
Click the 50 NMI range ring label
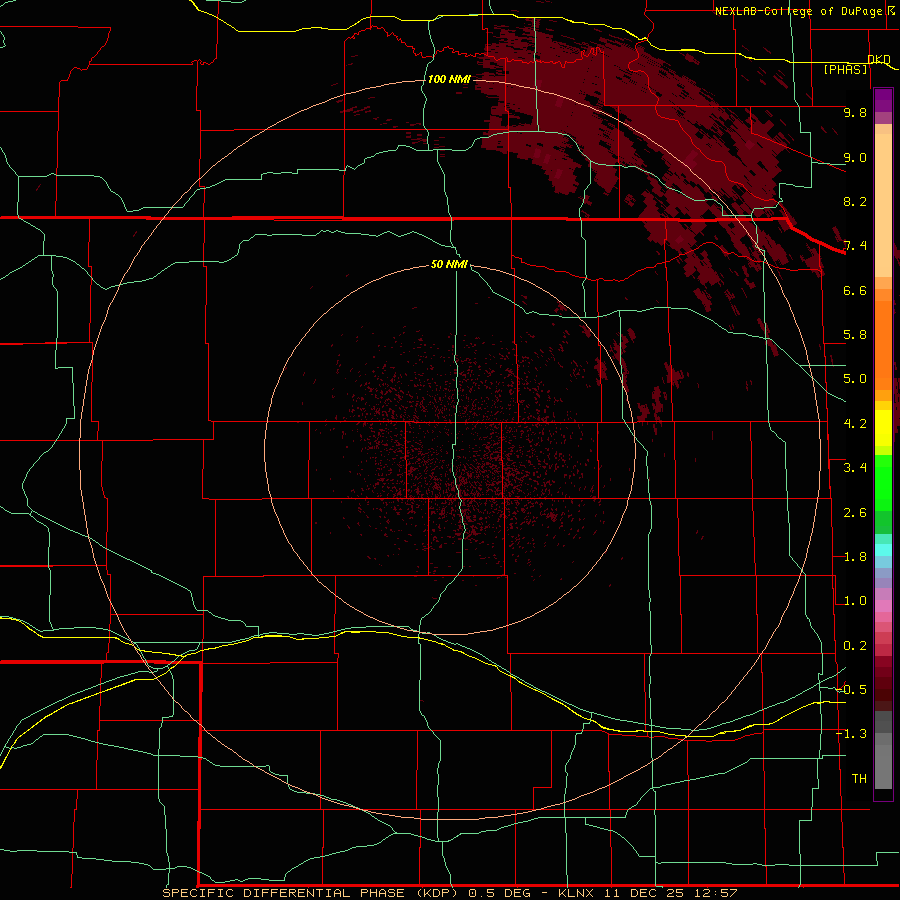[449, 264]
